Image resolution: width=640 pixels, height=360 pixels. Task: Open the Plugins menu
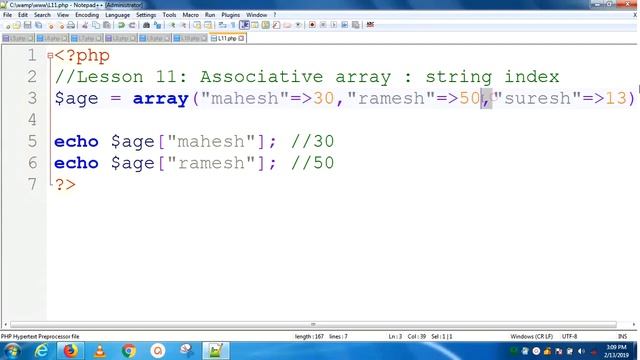231,15
